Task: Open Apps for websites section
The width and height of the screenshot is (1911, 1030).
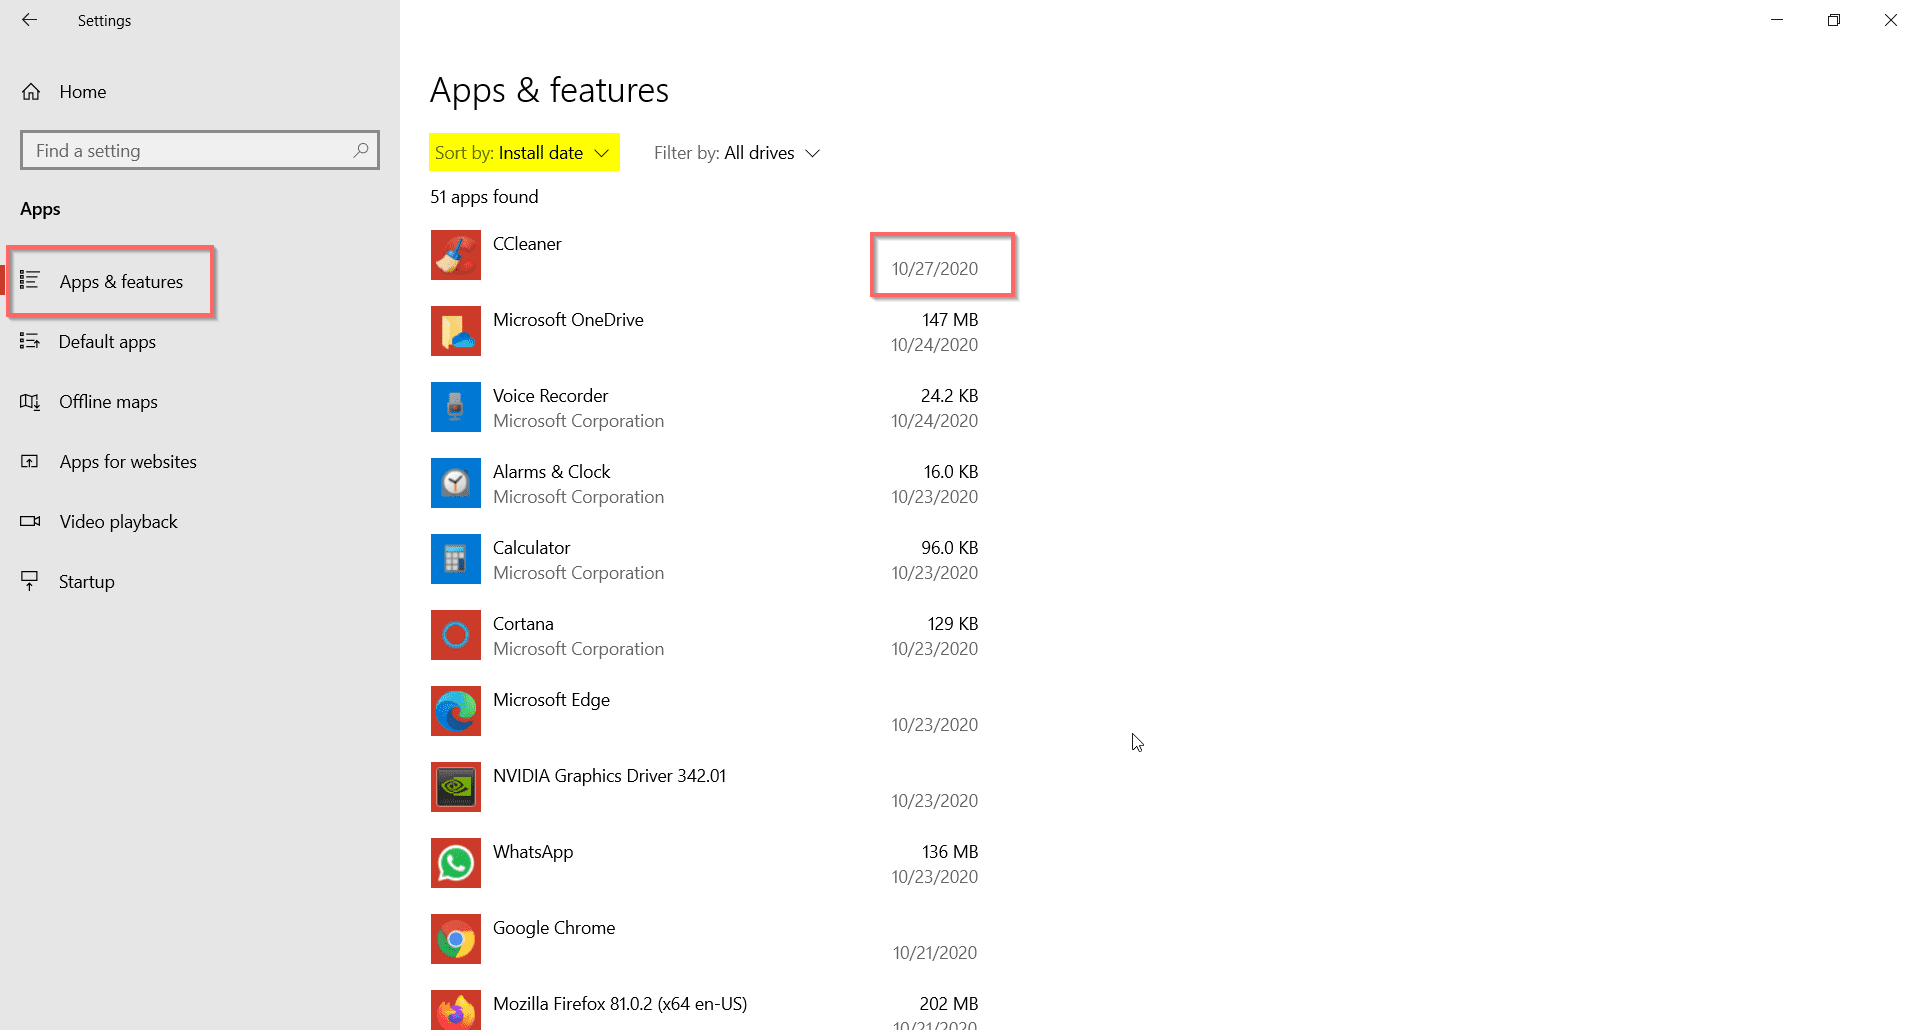Action: pyautogui.click(x=128, y=462)
